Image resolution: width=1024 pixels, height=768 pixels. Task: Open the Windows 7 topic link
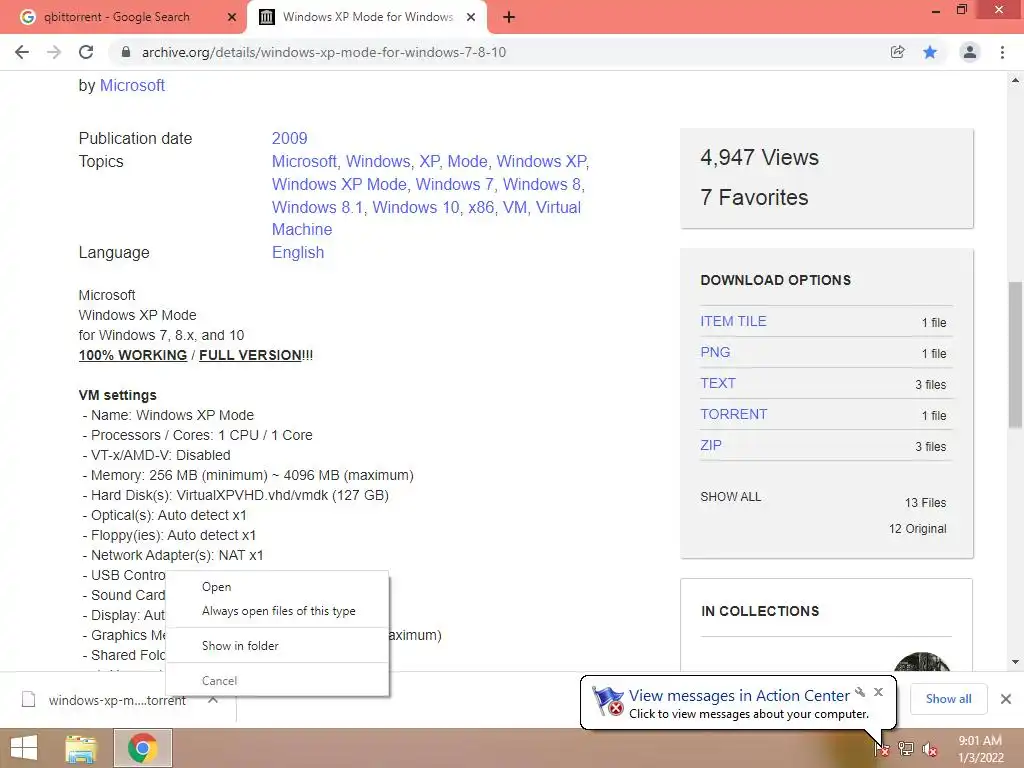[455, 184]
